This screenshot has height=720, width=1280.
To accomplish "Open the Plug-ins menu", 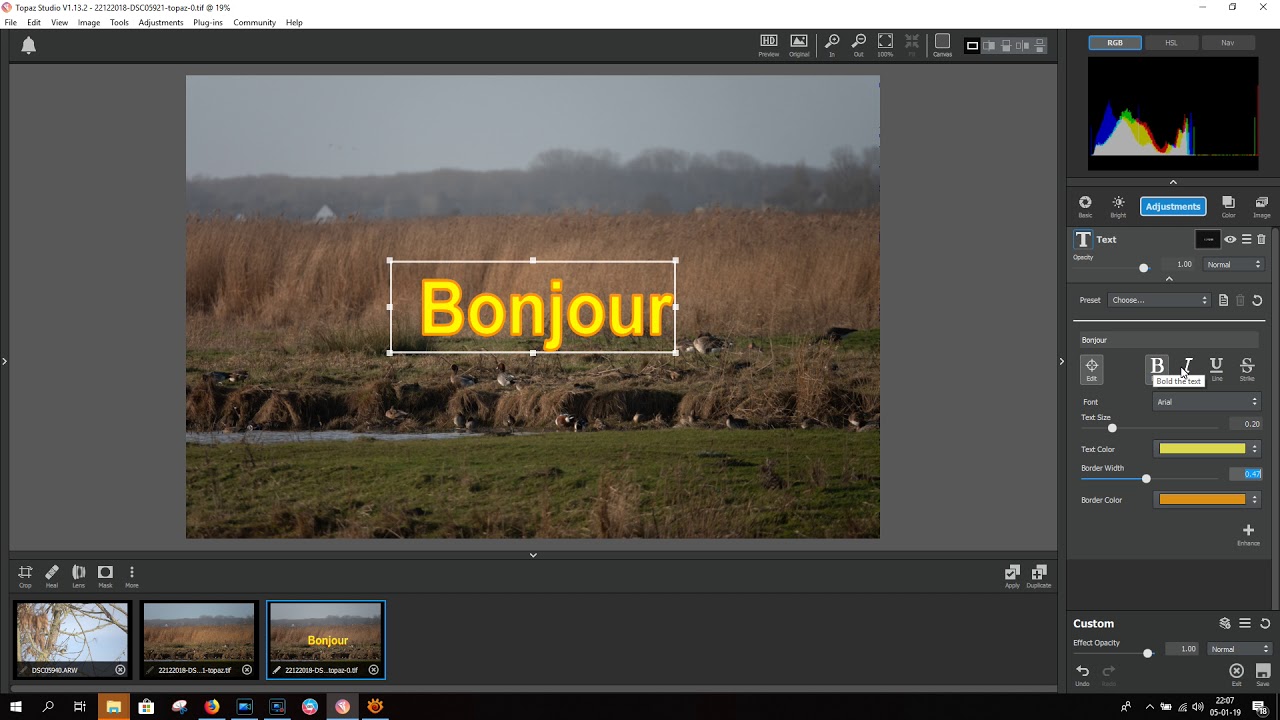I will (x=208, y=22).
